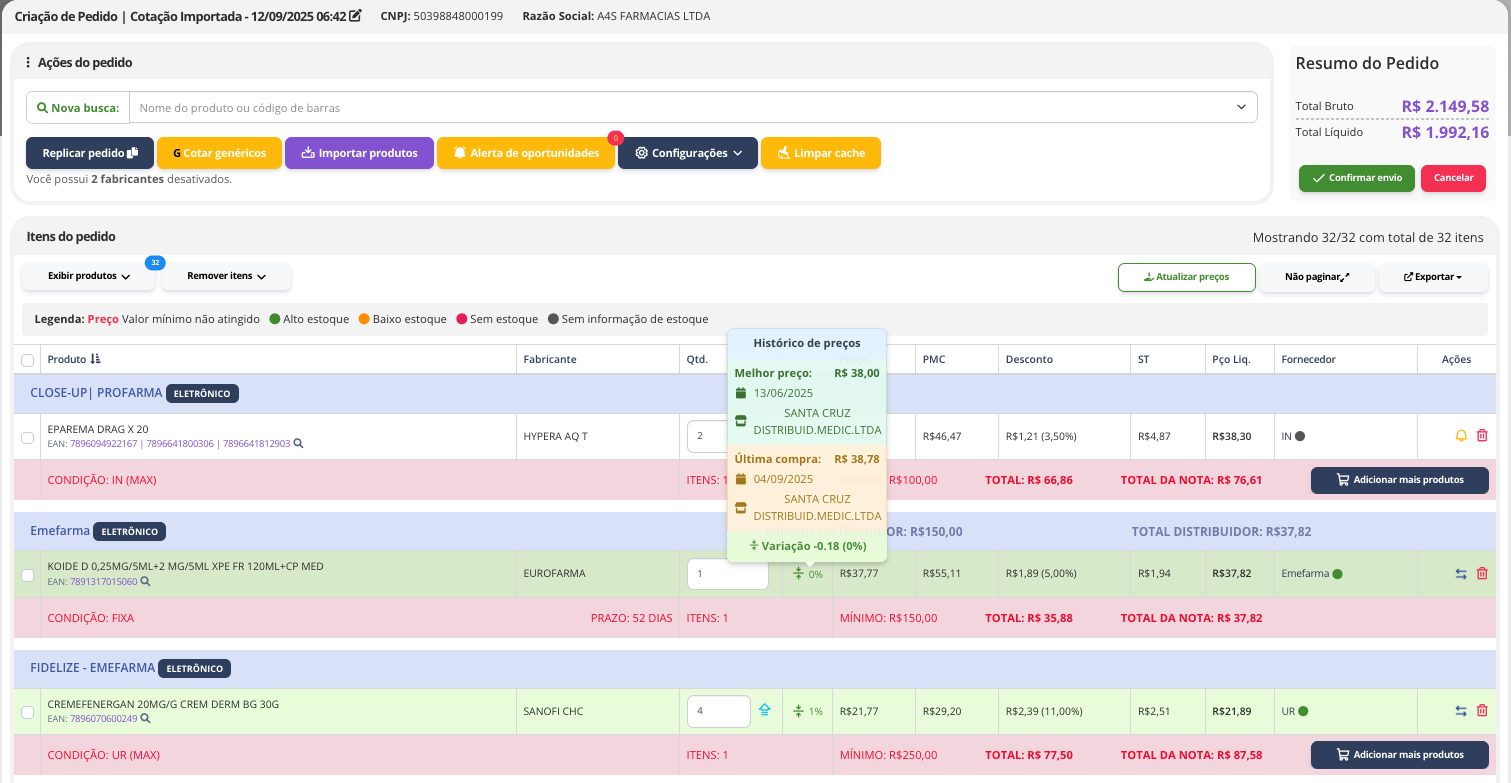This screenshot has height=783, width=1511.
Task: Confirm the order with Confirmar envio
Action: [1356, 178]
